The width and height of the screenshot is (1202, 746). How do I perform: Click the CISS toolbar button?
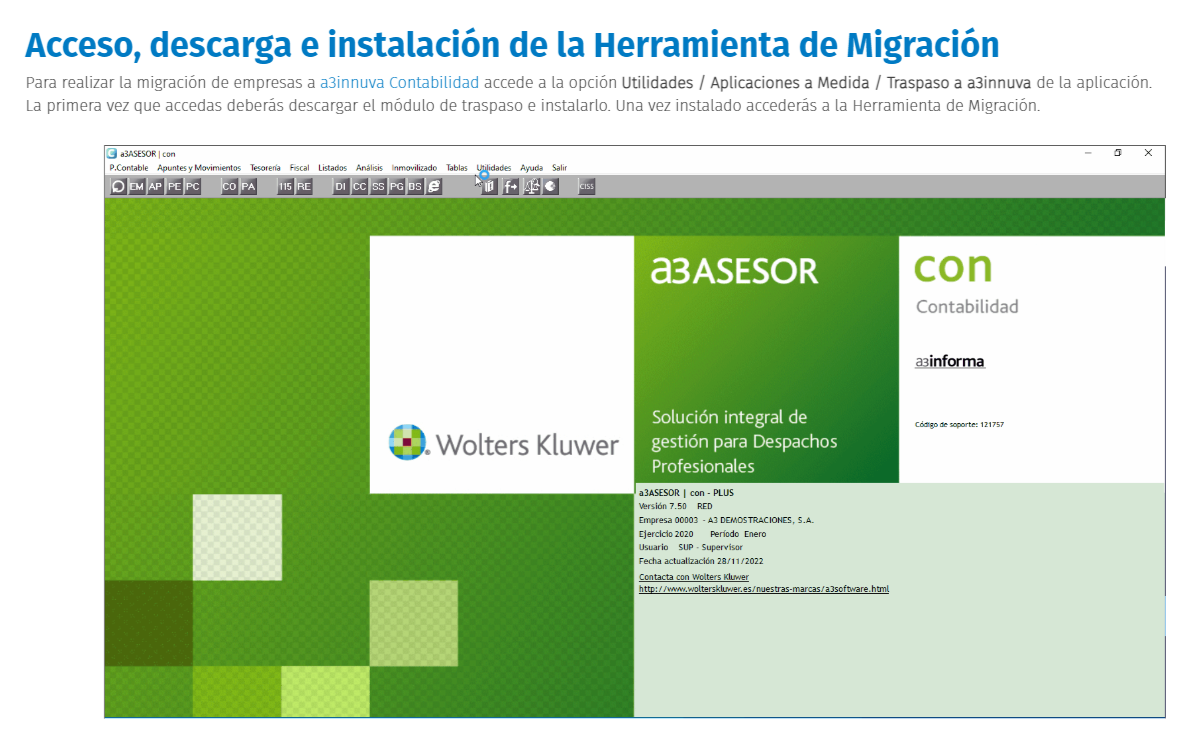(587, 186)
